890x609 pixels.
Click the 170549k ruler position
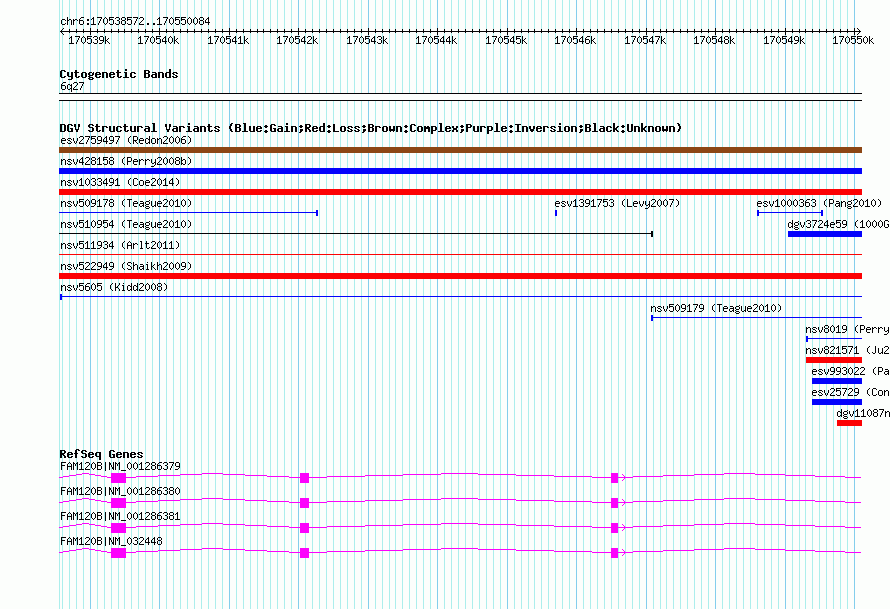click(784, 40)
